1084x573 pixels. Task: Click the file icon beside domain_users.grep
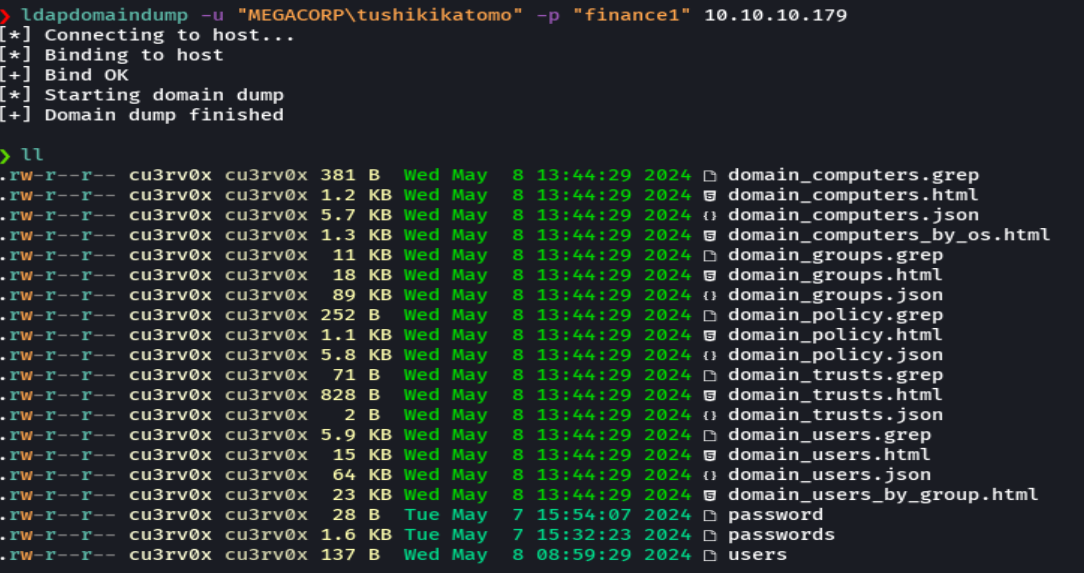(x=709, y=436)
